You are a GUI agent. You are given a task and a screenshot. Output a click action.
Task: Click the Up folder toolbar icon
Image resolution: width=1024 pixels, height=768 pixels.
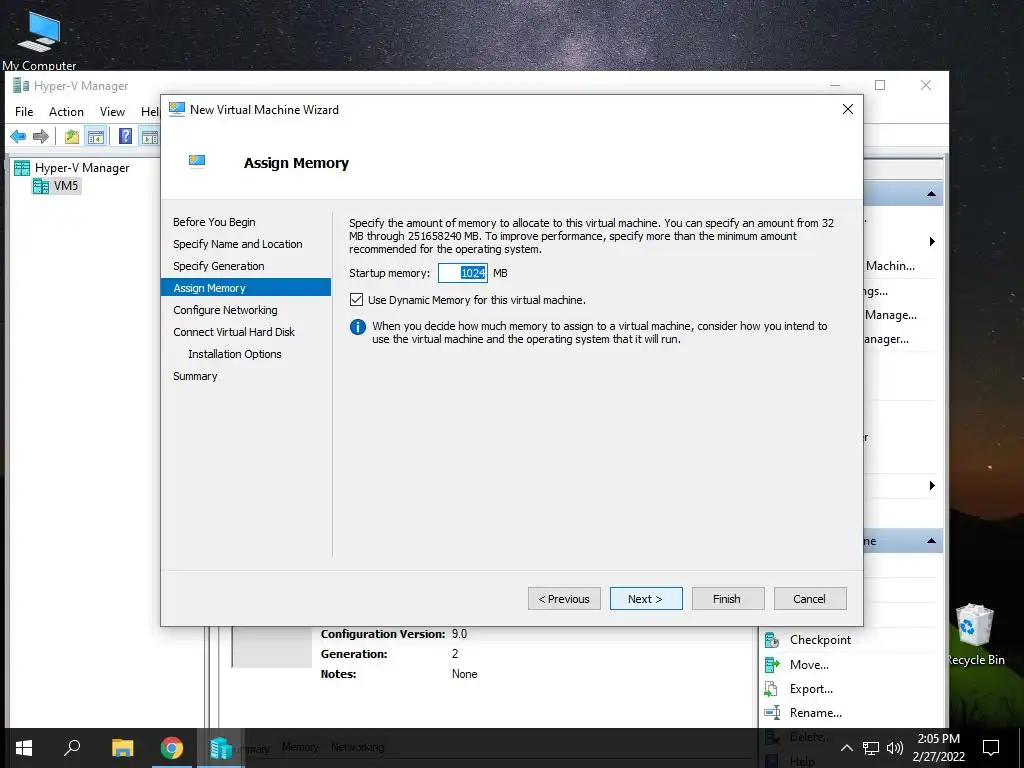pyautogui.click(x=72, y=136)
